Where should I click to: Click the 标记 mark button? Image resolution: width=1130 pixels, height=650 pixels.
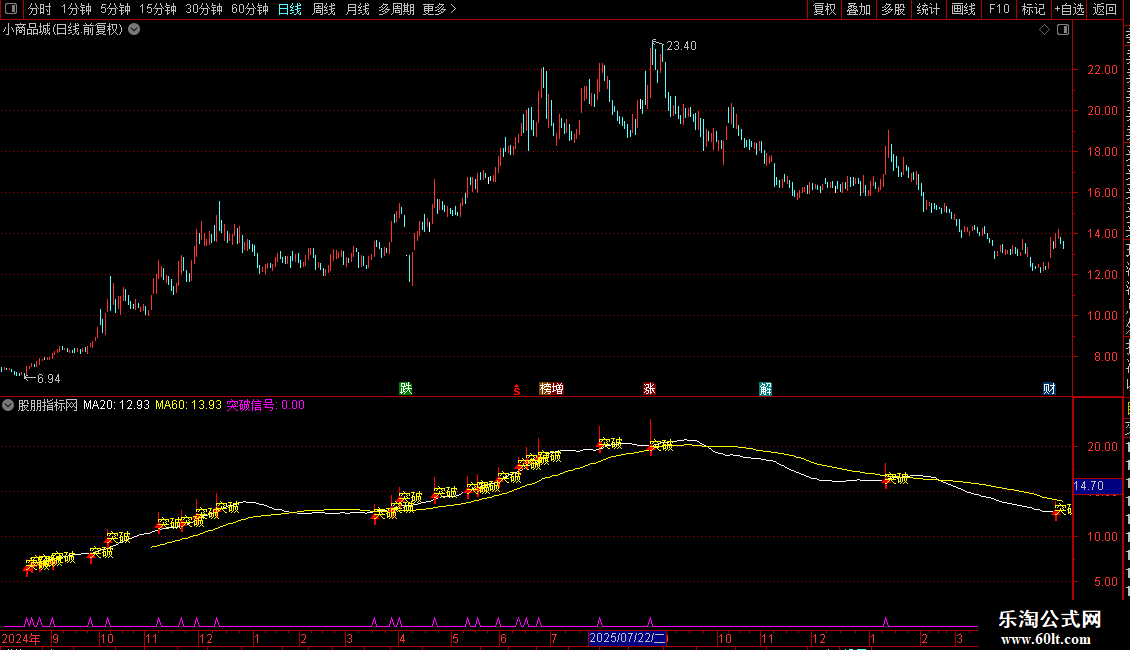pyautogui.click(x=1033, y=9)
